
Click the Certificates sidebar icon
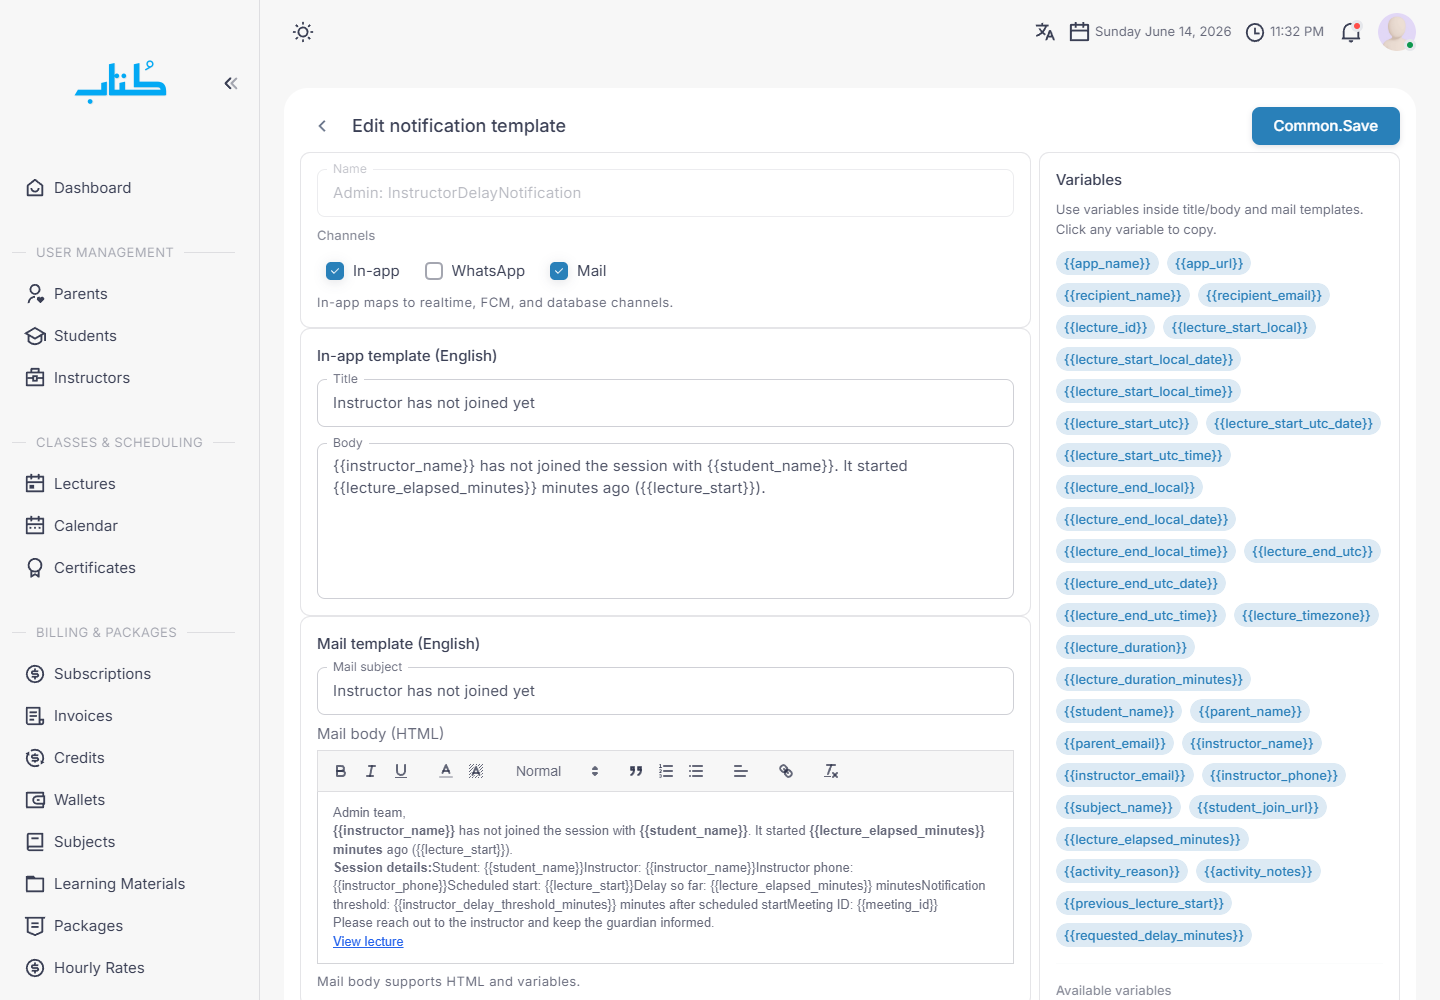[x=35, y=568]
